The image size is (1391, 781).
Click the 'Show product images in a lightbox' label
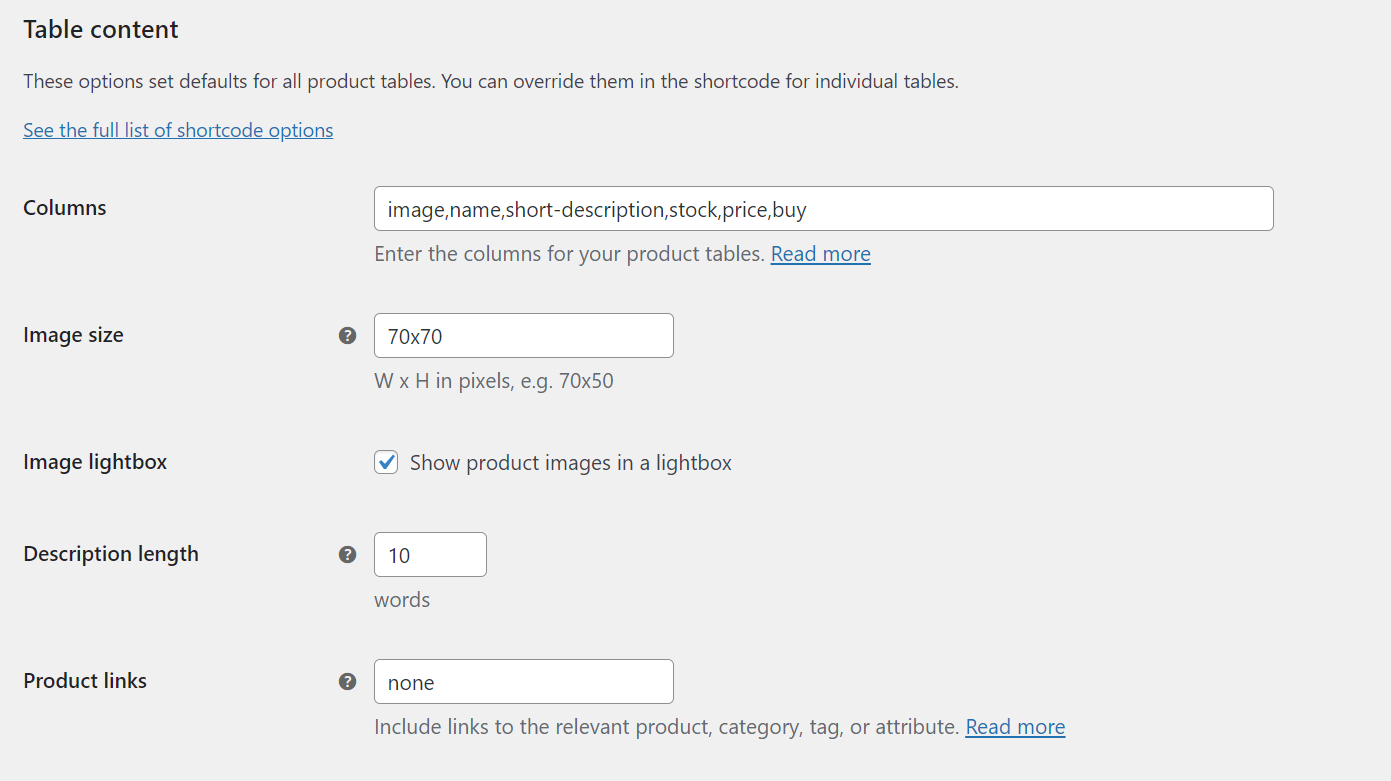(x=570, y=463)
